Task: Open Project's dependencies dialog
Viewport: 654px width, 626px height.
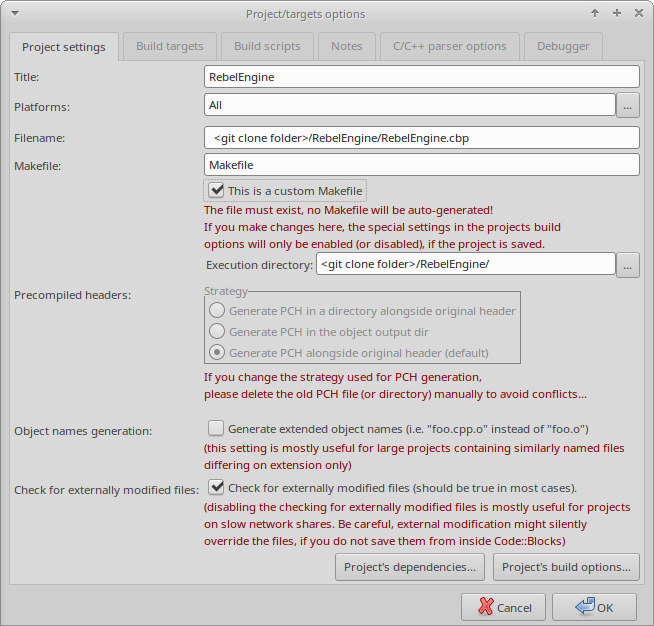Action: pyautogui.click(x=410, y=567)
